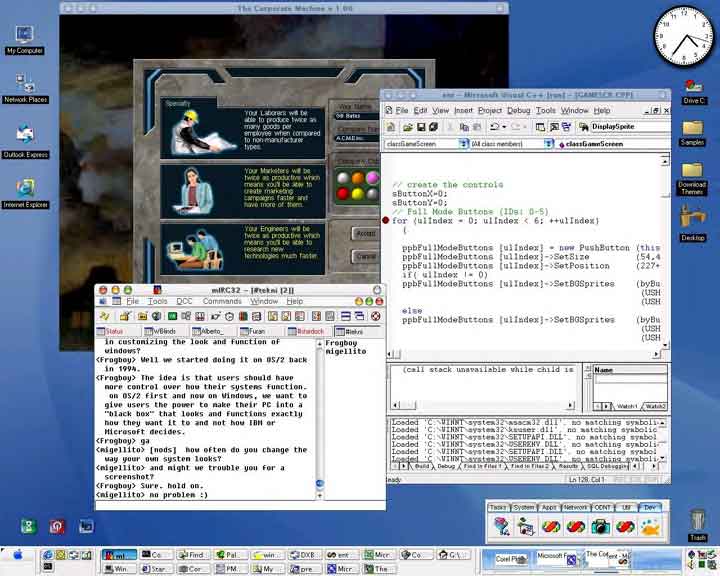Toggle breakpoint dot beside the for loop

point(386,220)
